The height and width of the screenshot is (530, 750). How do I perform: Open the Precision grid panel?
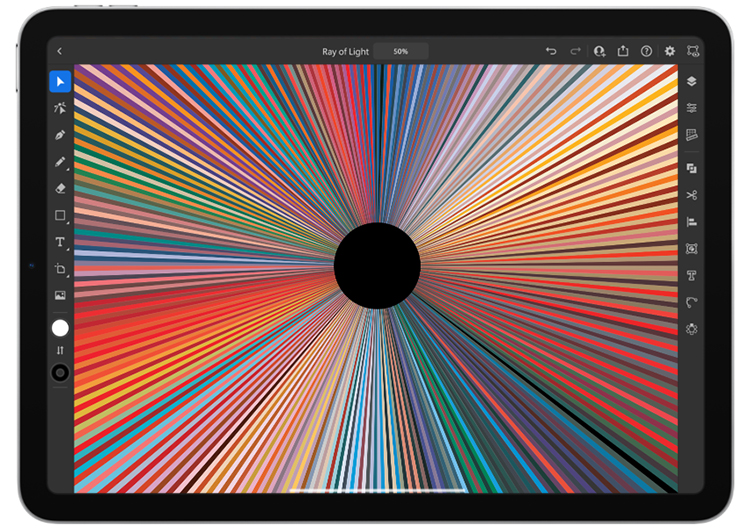point(692,135)
